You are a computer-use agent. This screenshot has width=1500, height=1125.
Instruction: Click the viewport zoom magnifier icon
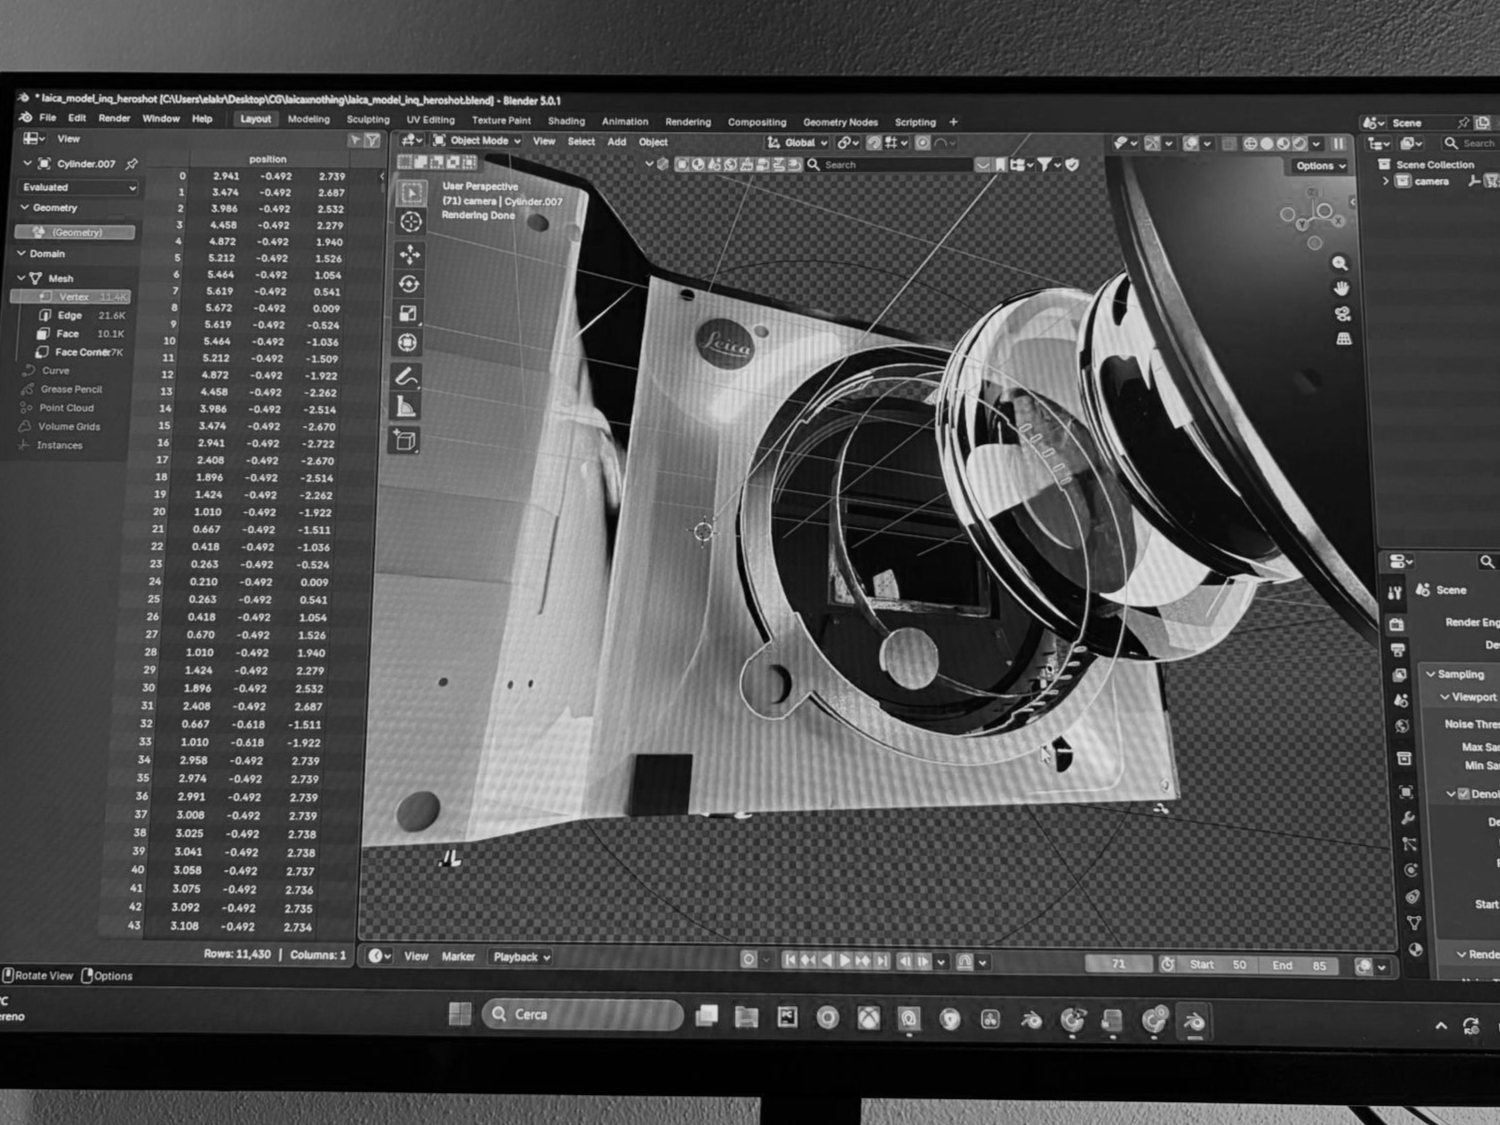coord(1340,263)
